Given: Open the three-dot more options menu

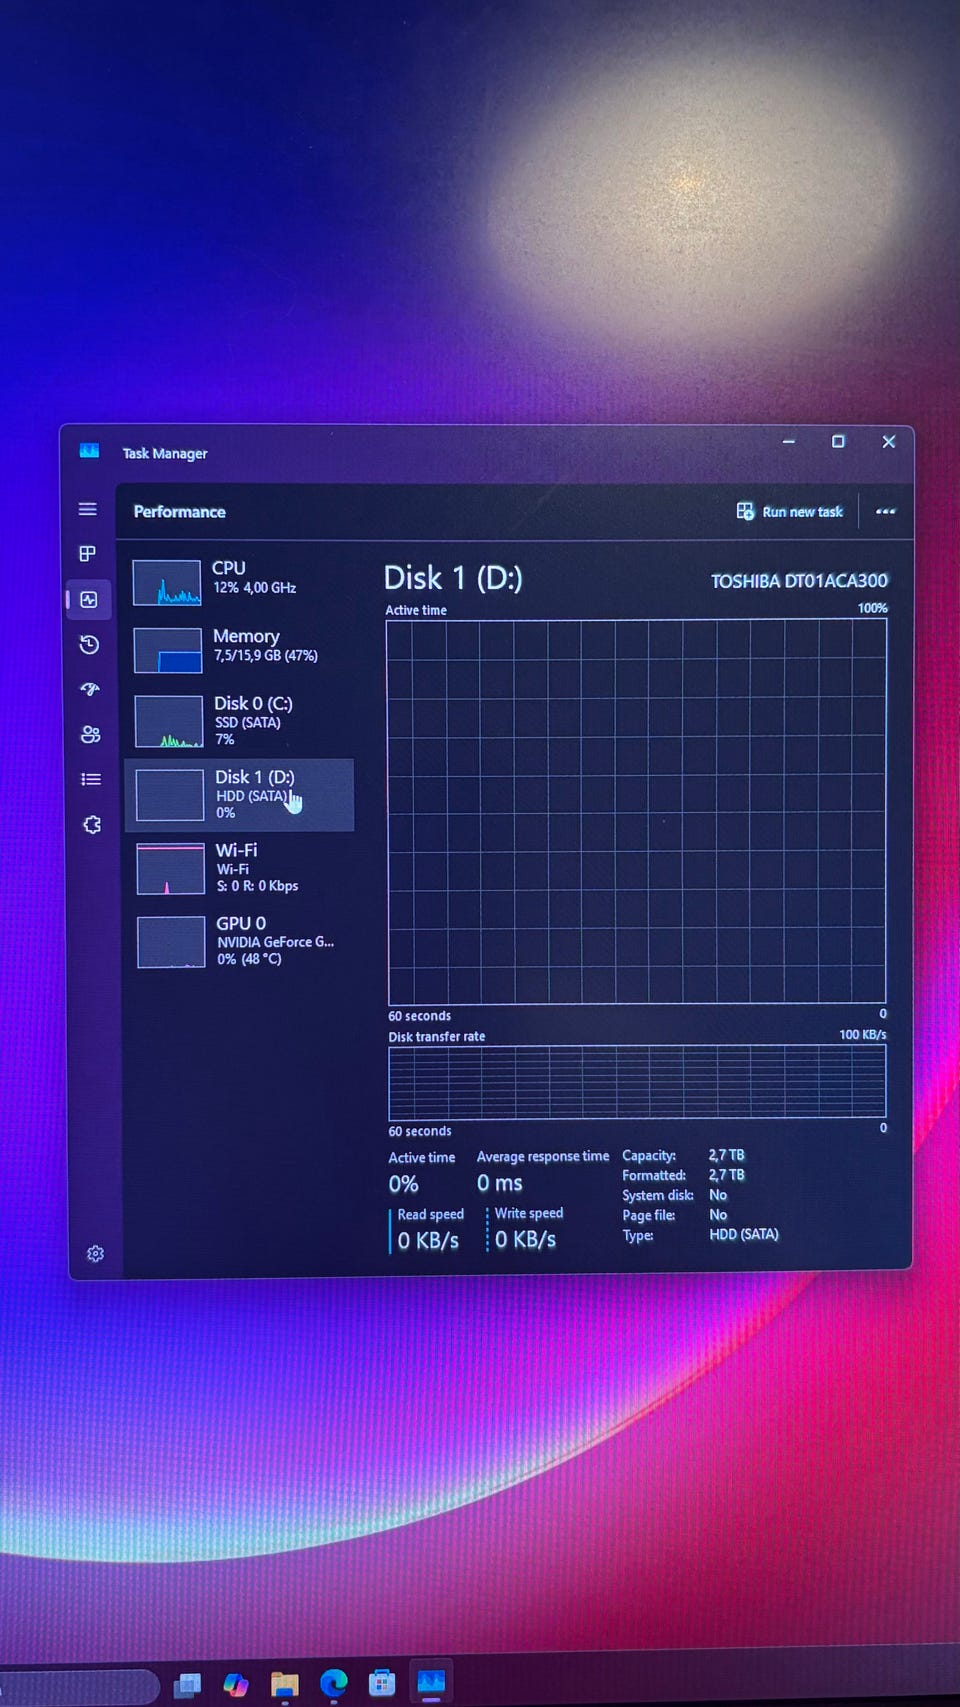Looking at the screenshot, I should click(x=885, y=512).
